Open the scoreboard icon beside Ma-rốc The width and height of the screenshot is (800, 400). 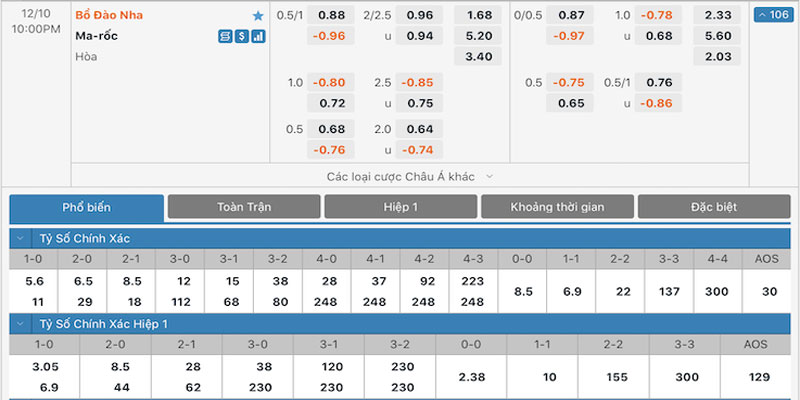point(225,36)
